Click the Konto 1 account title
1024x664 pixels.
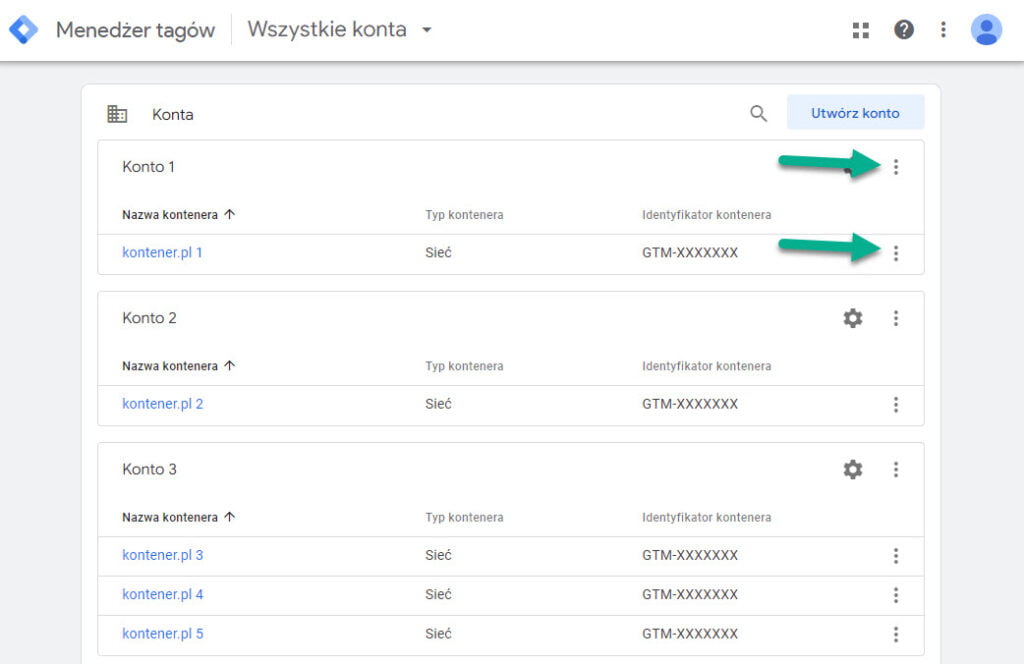click(x=148, y=166)
